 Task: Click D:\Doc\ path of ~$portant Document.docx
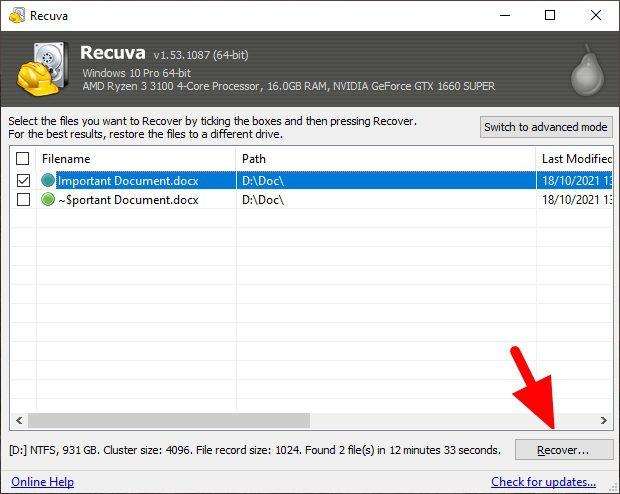(x=263, y=200)
